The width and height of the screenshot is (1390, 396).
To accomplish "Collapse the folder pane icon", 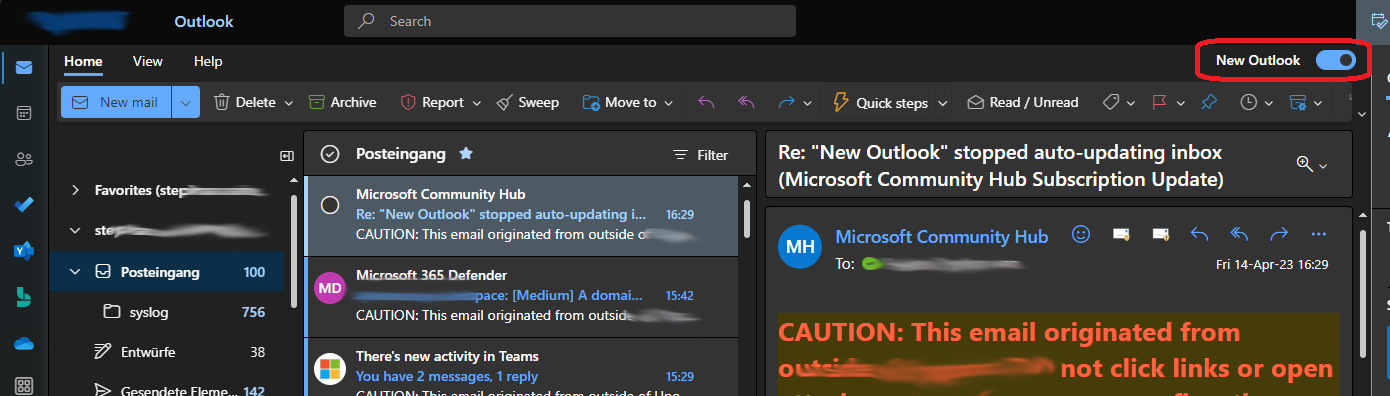I will pyautogui.click(x=286, y=155).
